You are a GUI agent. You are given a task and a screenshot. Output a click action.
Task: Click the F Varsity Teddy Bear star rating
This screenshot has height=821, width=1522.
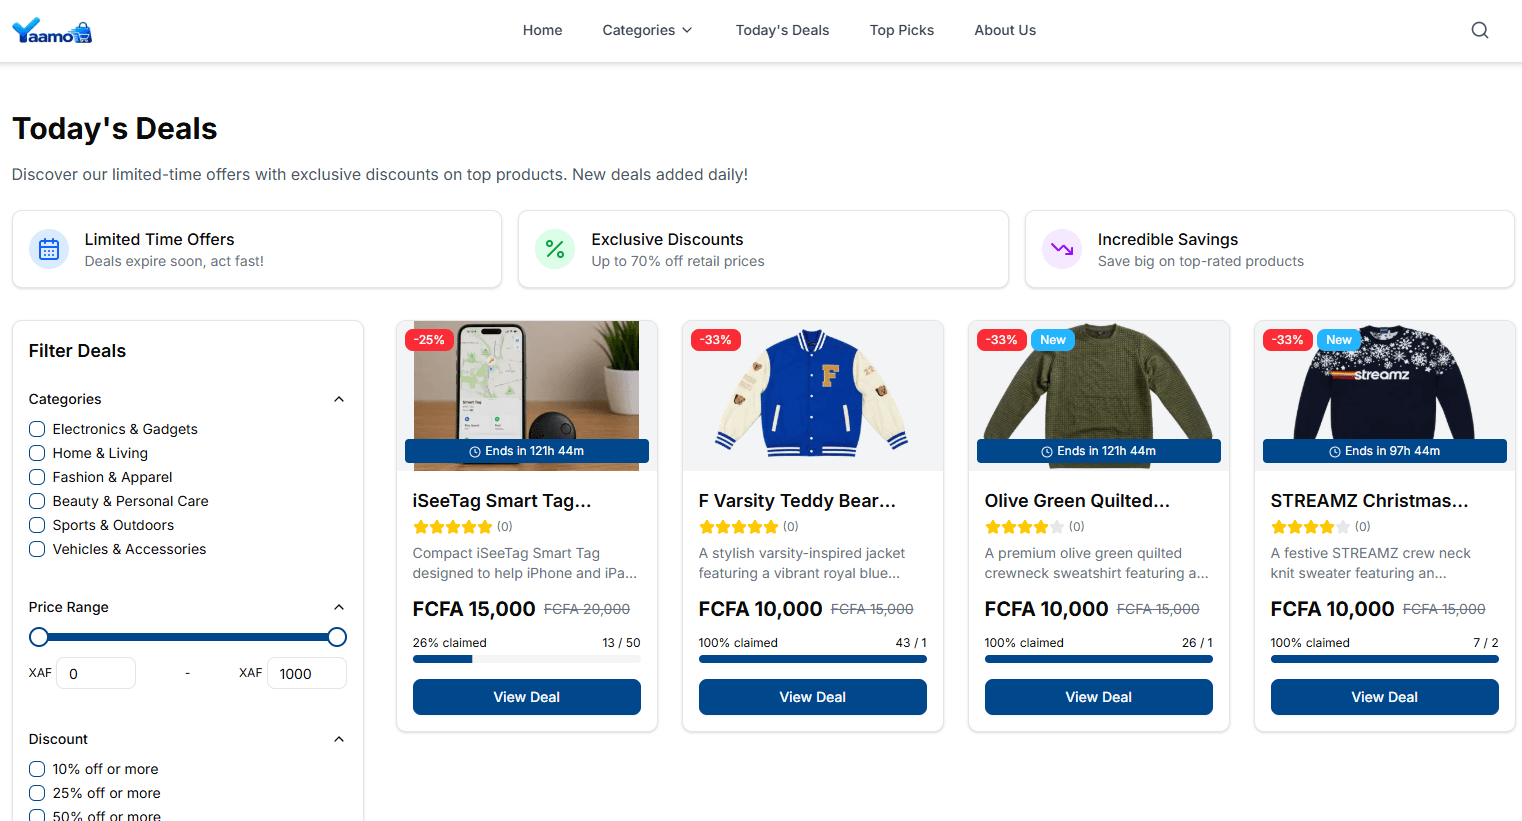tap(739, 527)
